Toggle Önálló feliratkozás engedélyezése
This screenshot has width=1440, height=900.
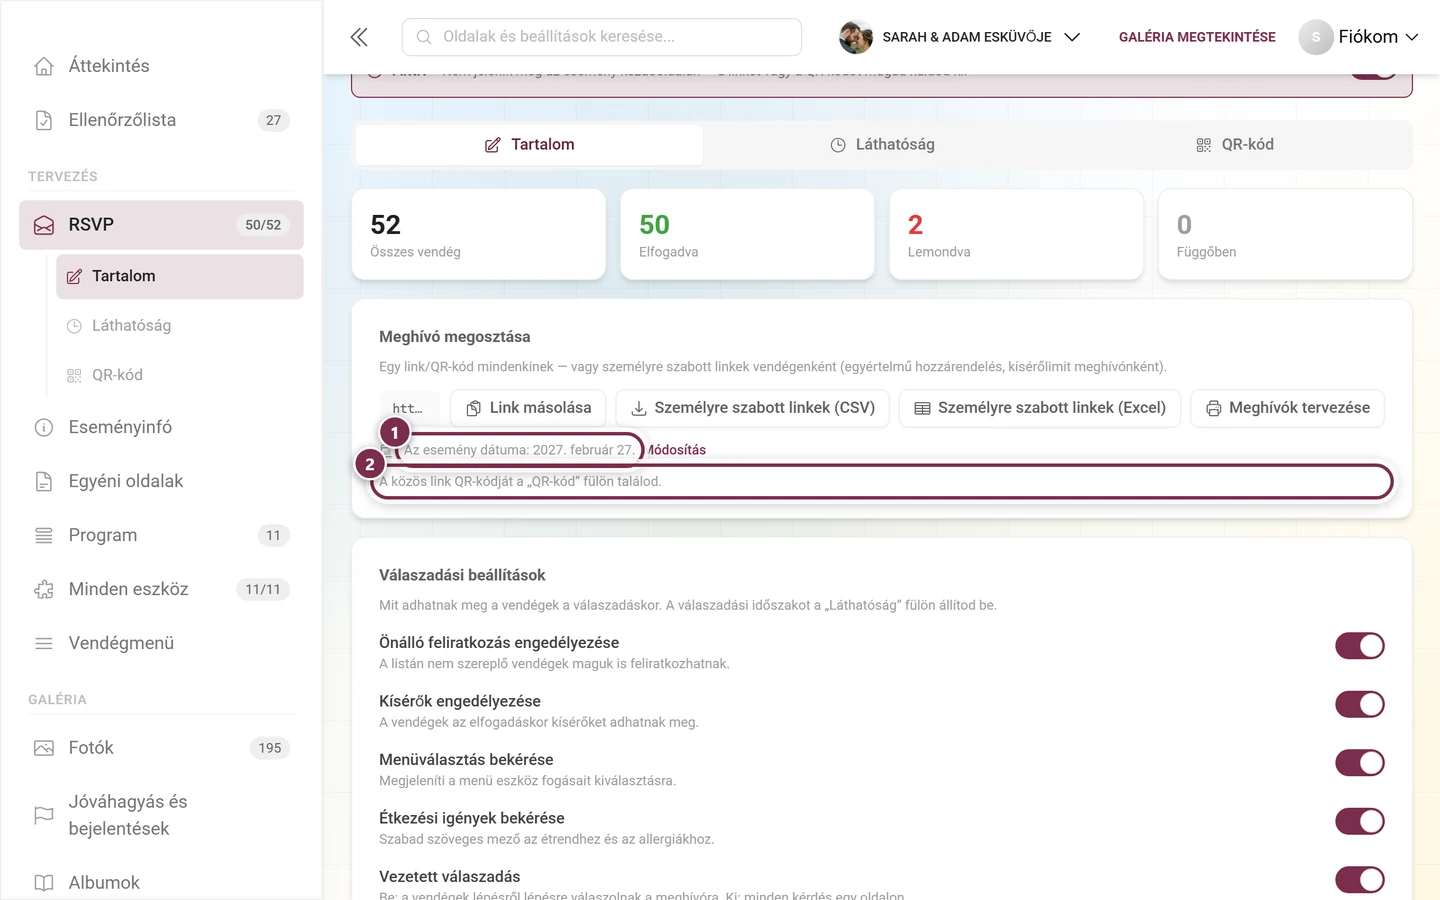(x=1360, y=646)
